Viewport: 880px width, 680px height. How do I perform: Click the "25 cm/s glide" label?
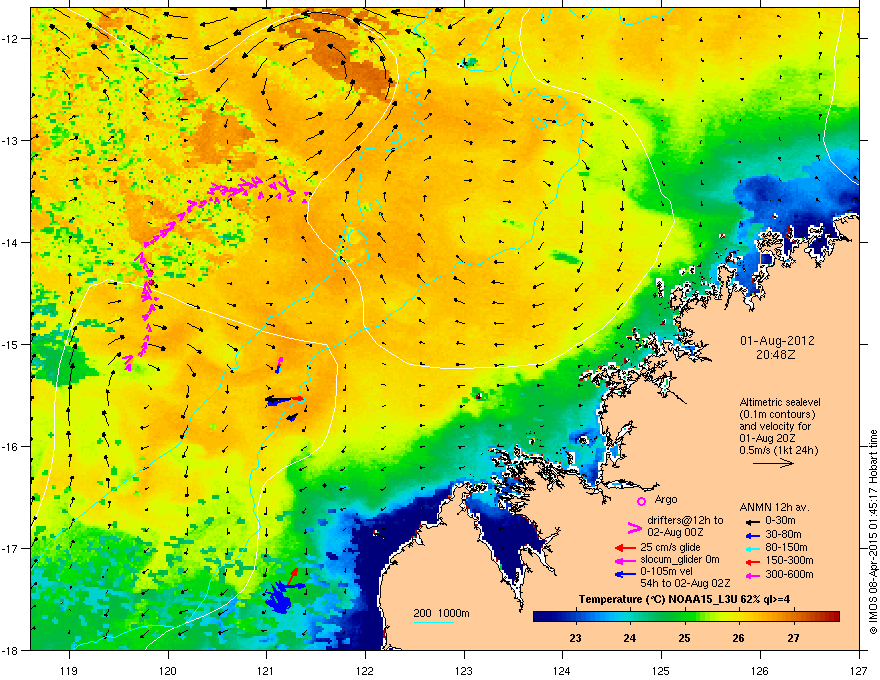click(x=670, y=547)
